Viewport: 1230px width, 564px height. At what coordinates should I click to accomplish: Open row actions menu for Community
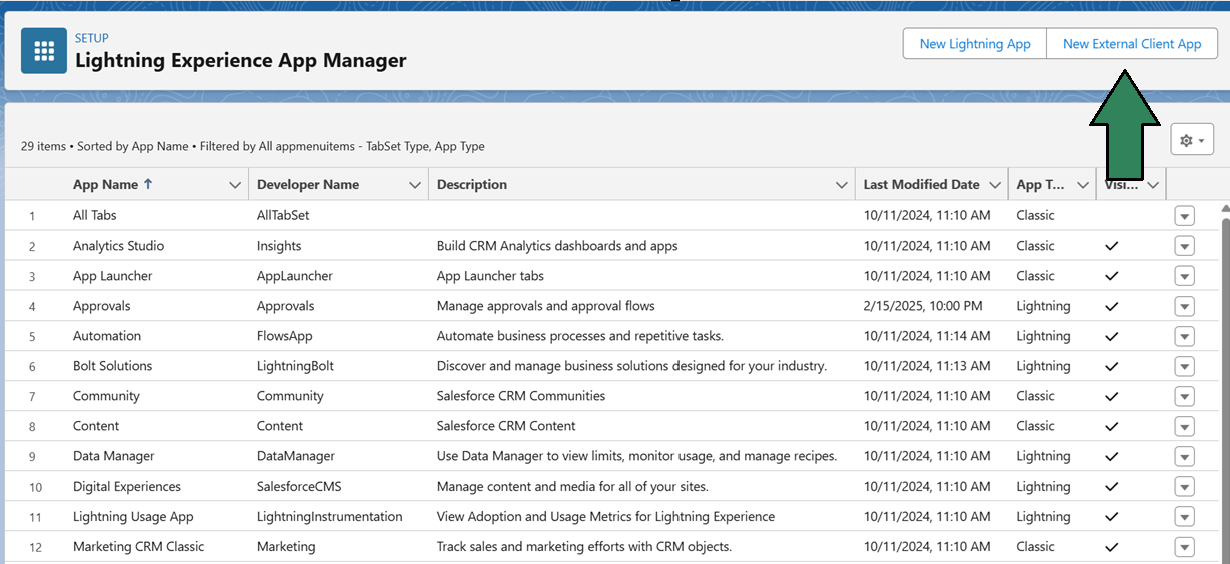[x=1185, y=396]
